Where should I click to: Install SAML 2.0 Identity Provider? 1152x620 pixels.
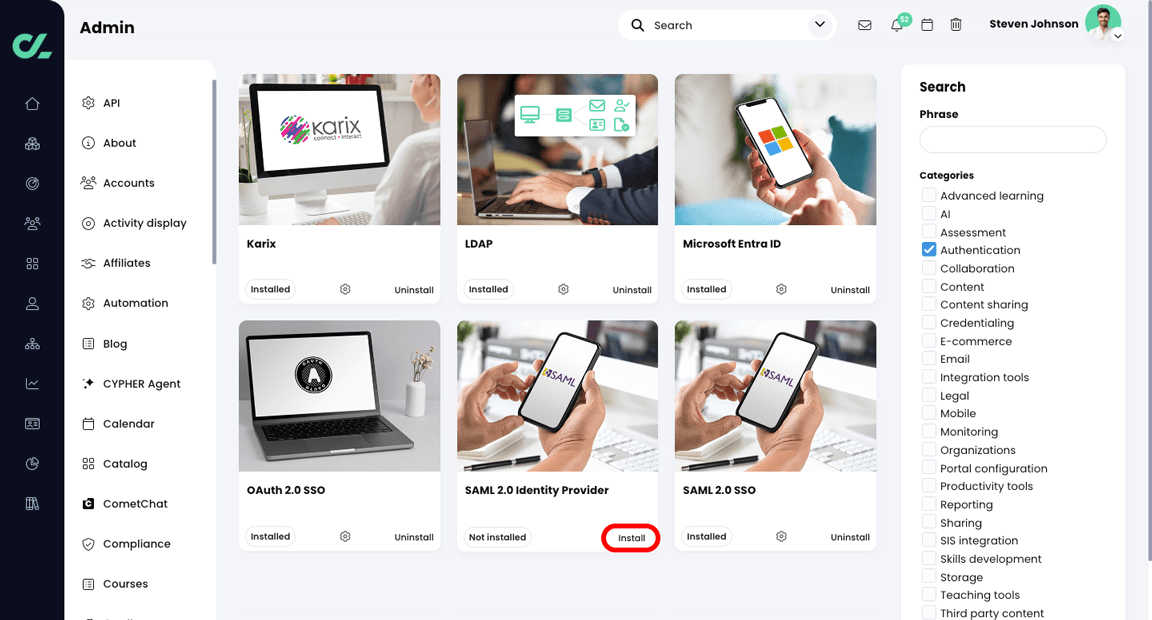(x=631, y=538)
